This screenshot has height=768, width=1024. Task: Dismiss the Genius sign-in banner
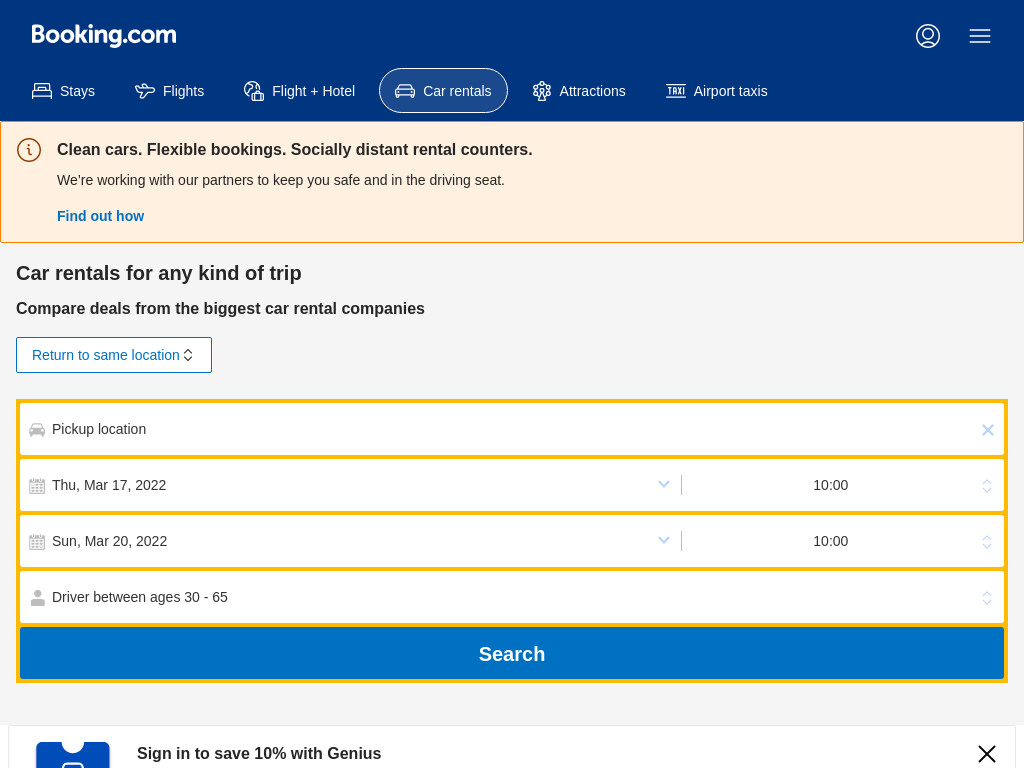tap(987, 754)
